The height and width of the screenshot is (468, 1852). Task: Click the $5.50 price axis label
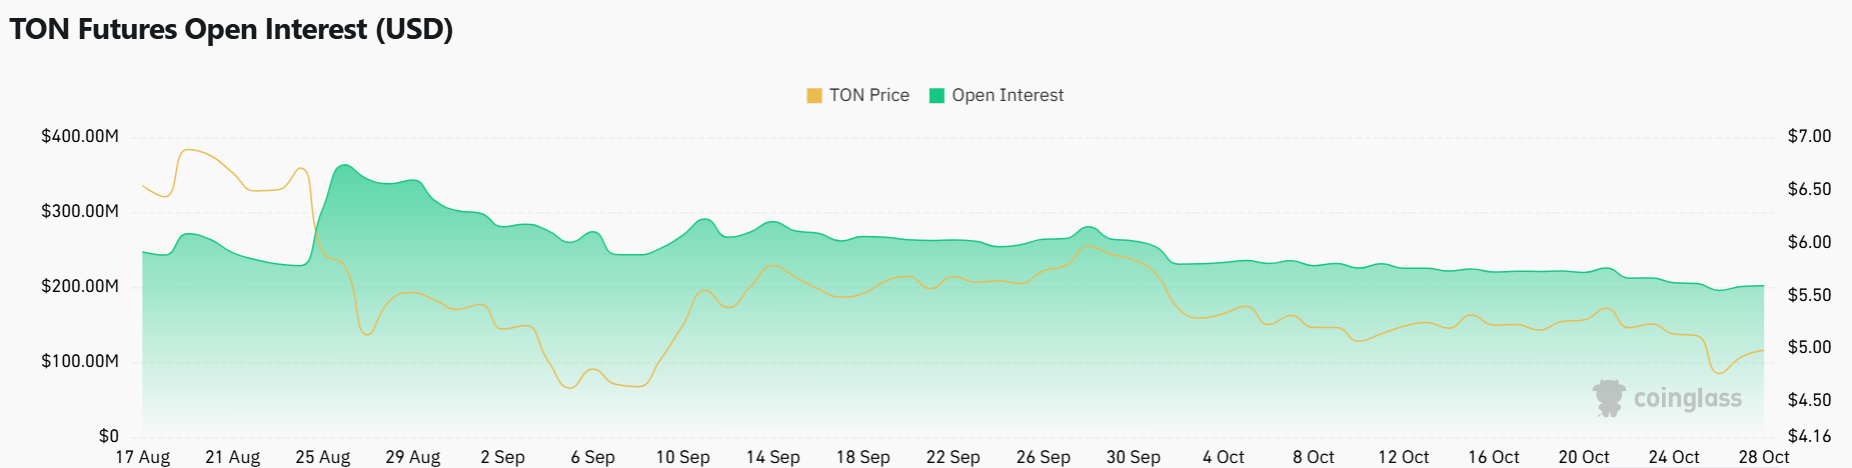pyautogui.click(x=1809, y=295)
